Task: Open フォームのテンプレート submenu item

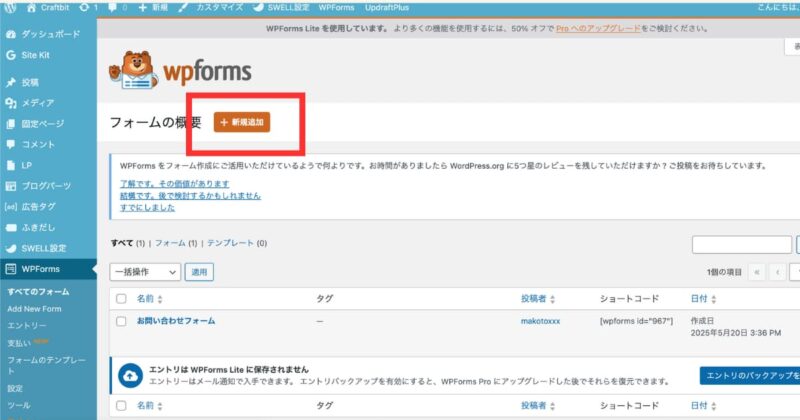Action: click(x=46, y=365)
